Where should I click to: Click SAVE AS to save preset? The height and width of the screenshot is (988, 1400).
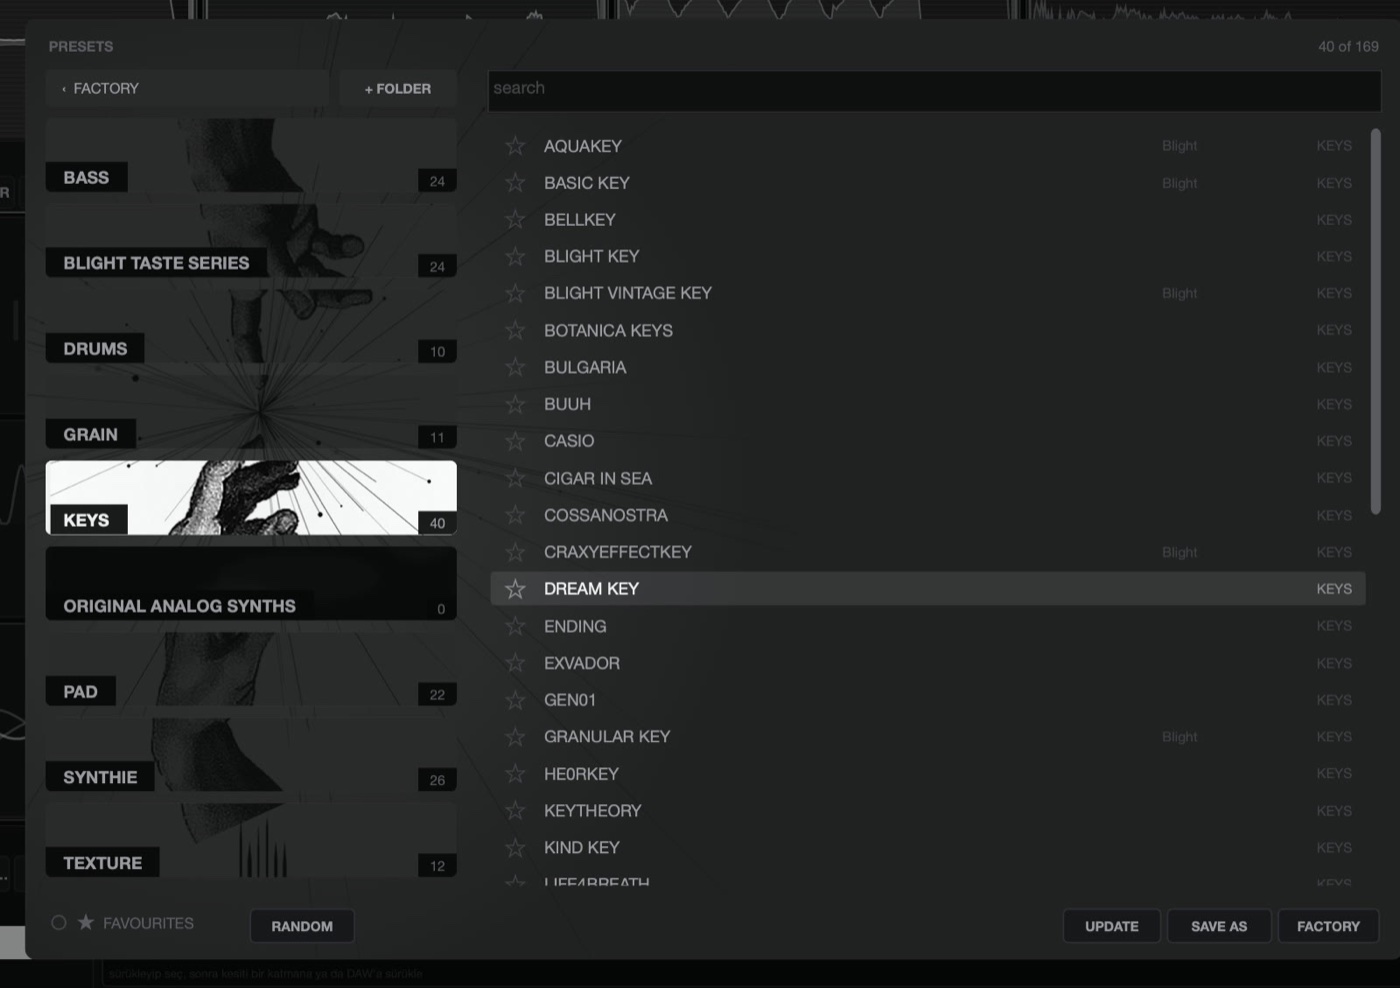click(1219, 926)
